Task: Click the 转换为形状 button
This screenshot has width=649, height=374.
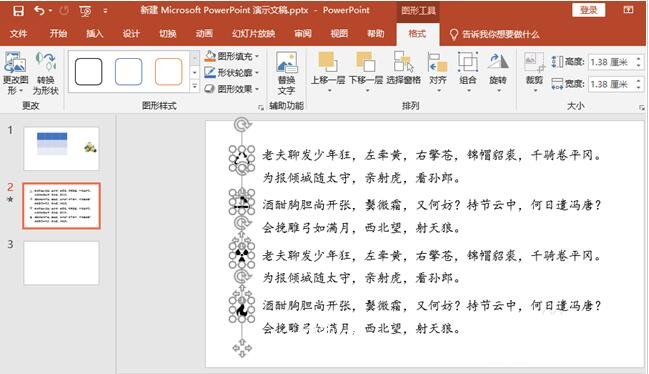Action: point(46,72)
